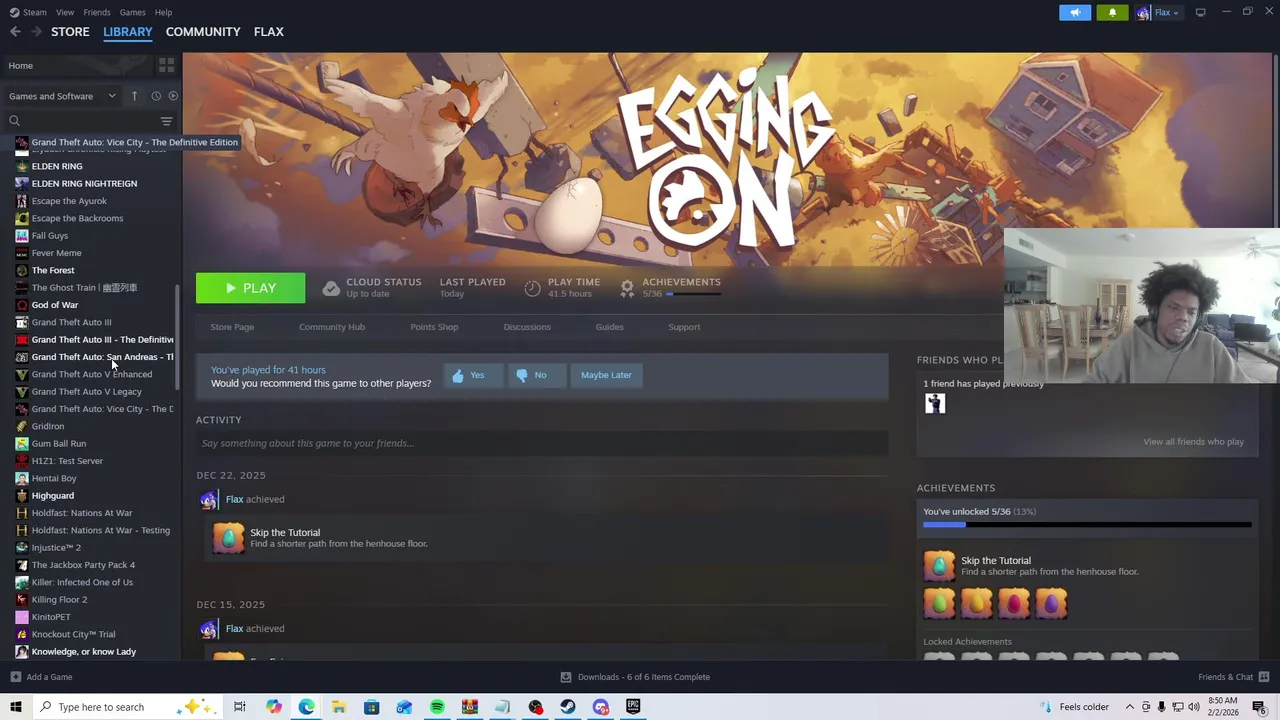Click Skip the Tutorial achievement icon in sidebar
Viewport: 1280px width, 720px height.
pos(938,566)
